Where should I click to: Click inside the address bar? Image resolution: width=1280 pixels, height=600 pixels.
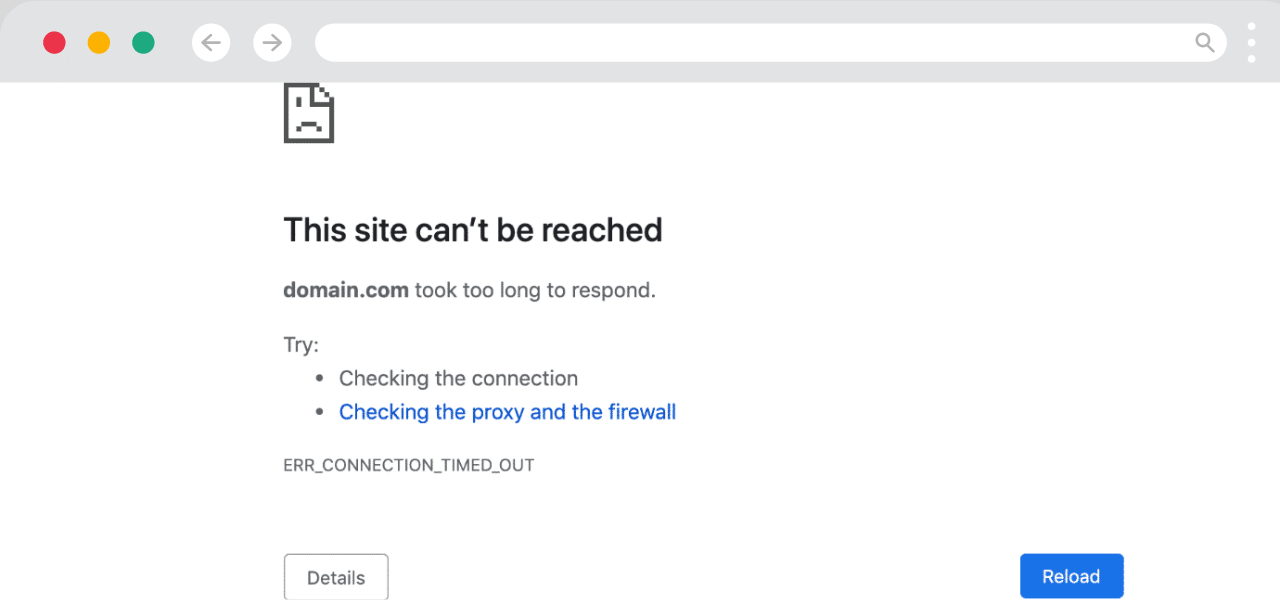[x=700, y=42]
